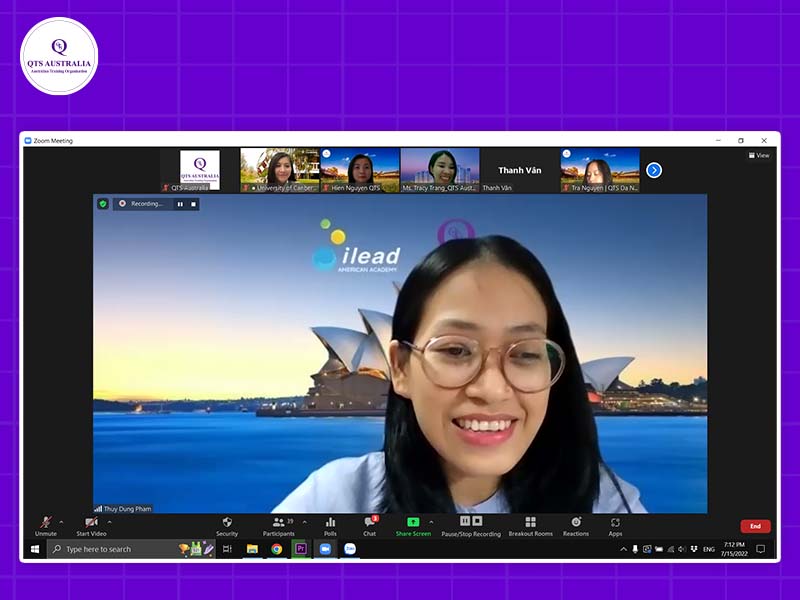Pause recording from the bottom toolbar
The width and height of the screenshot is (800, 600).
click(465, 521)
